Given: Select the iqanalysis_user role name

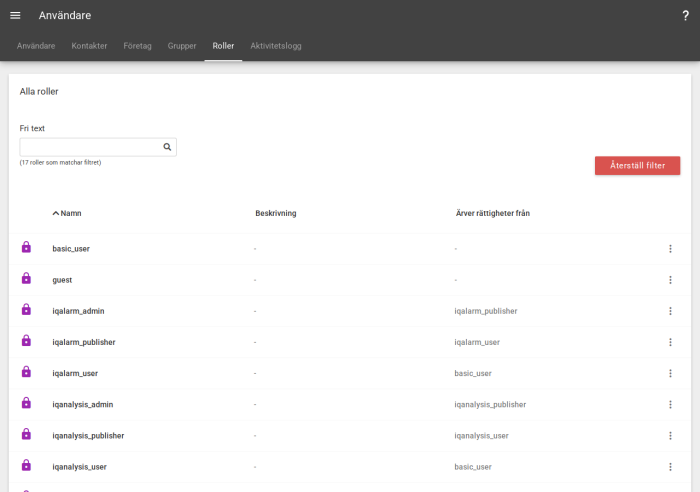Looking at the screenshot, I should tap(79, 467).
